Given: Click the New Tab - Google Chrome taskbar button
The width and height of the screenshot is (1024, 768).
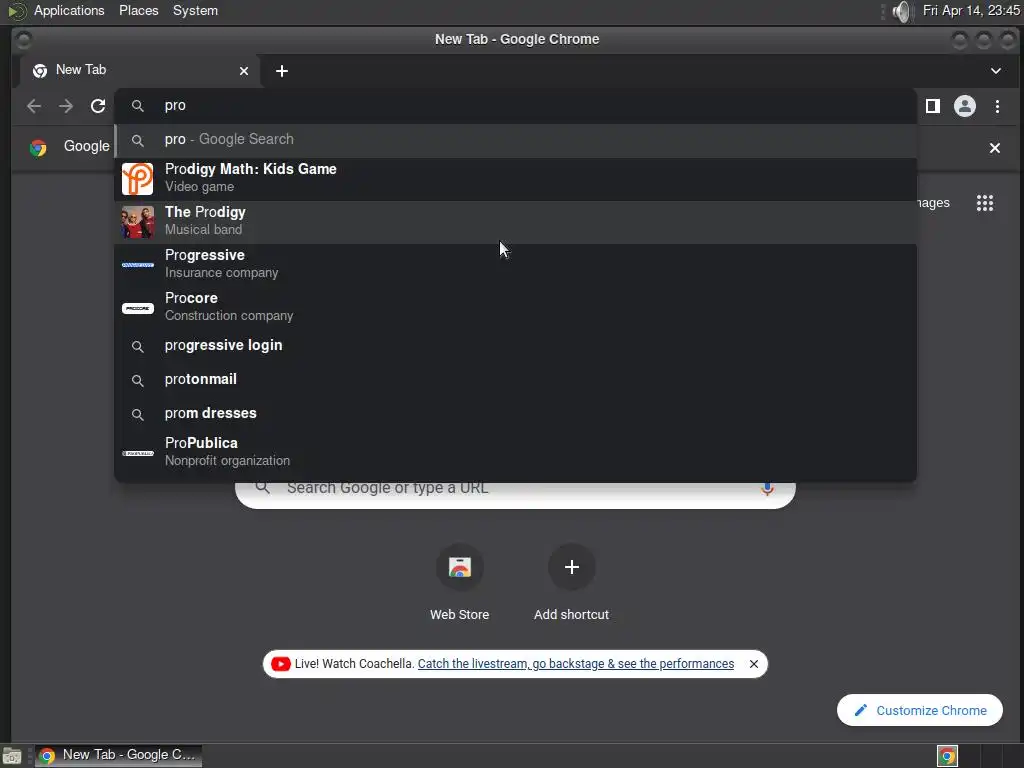Looking at the screenshot, I should point(118,756).
